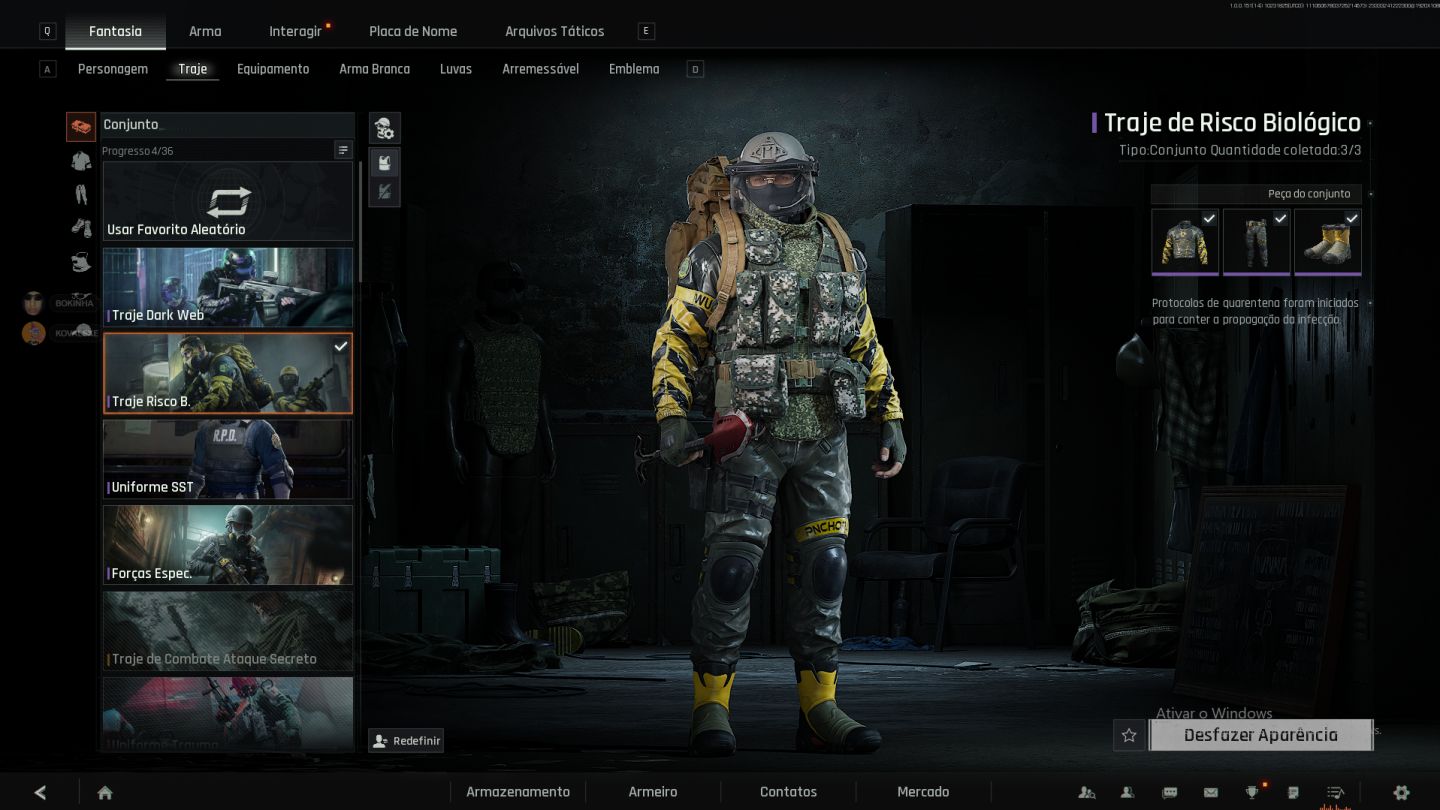Switch to the Arma tab

(205, 31)
